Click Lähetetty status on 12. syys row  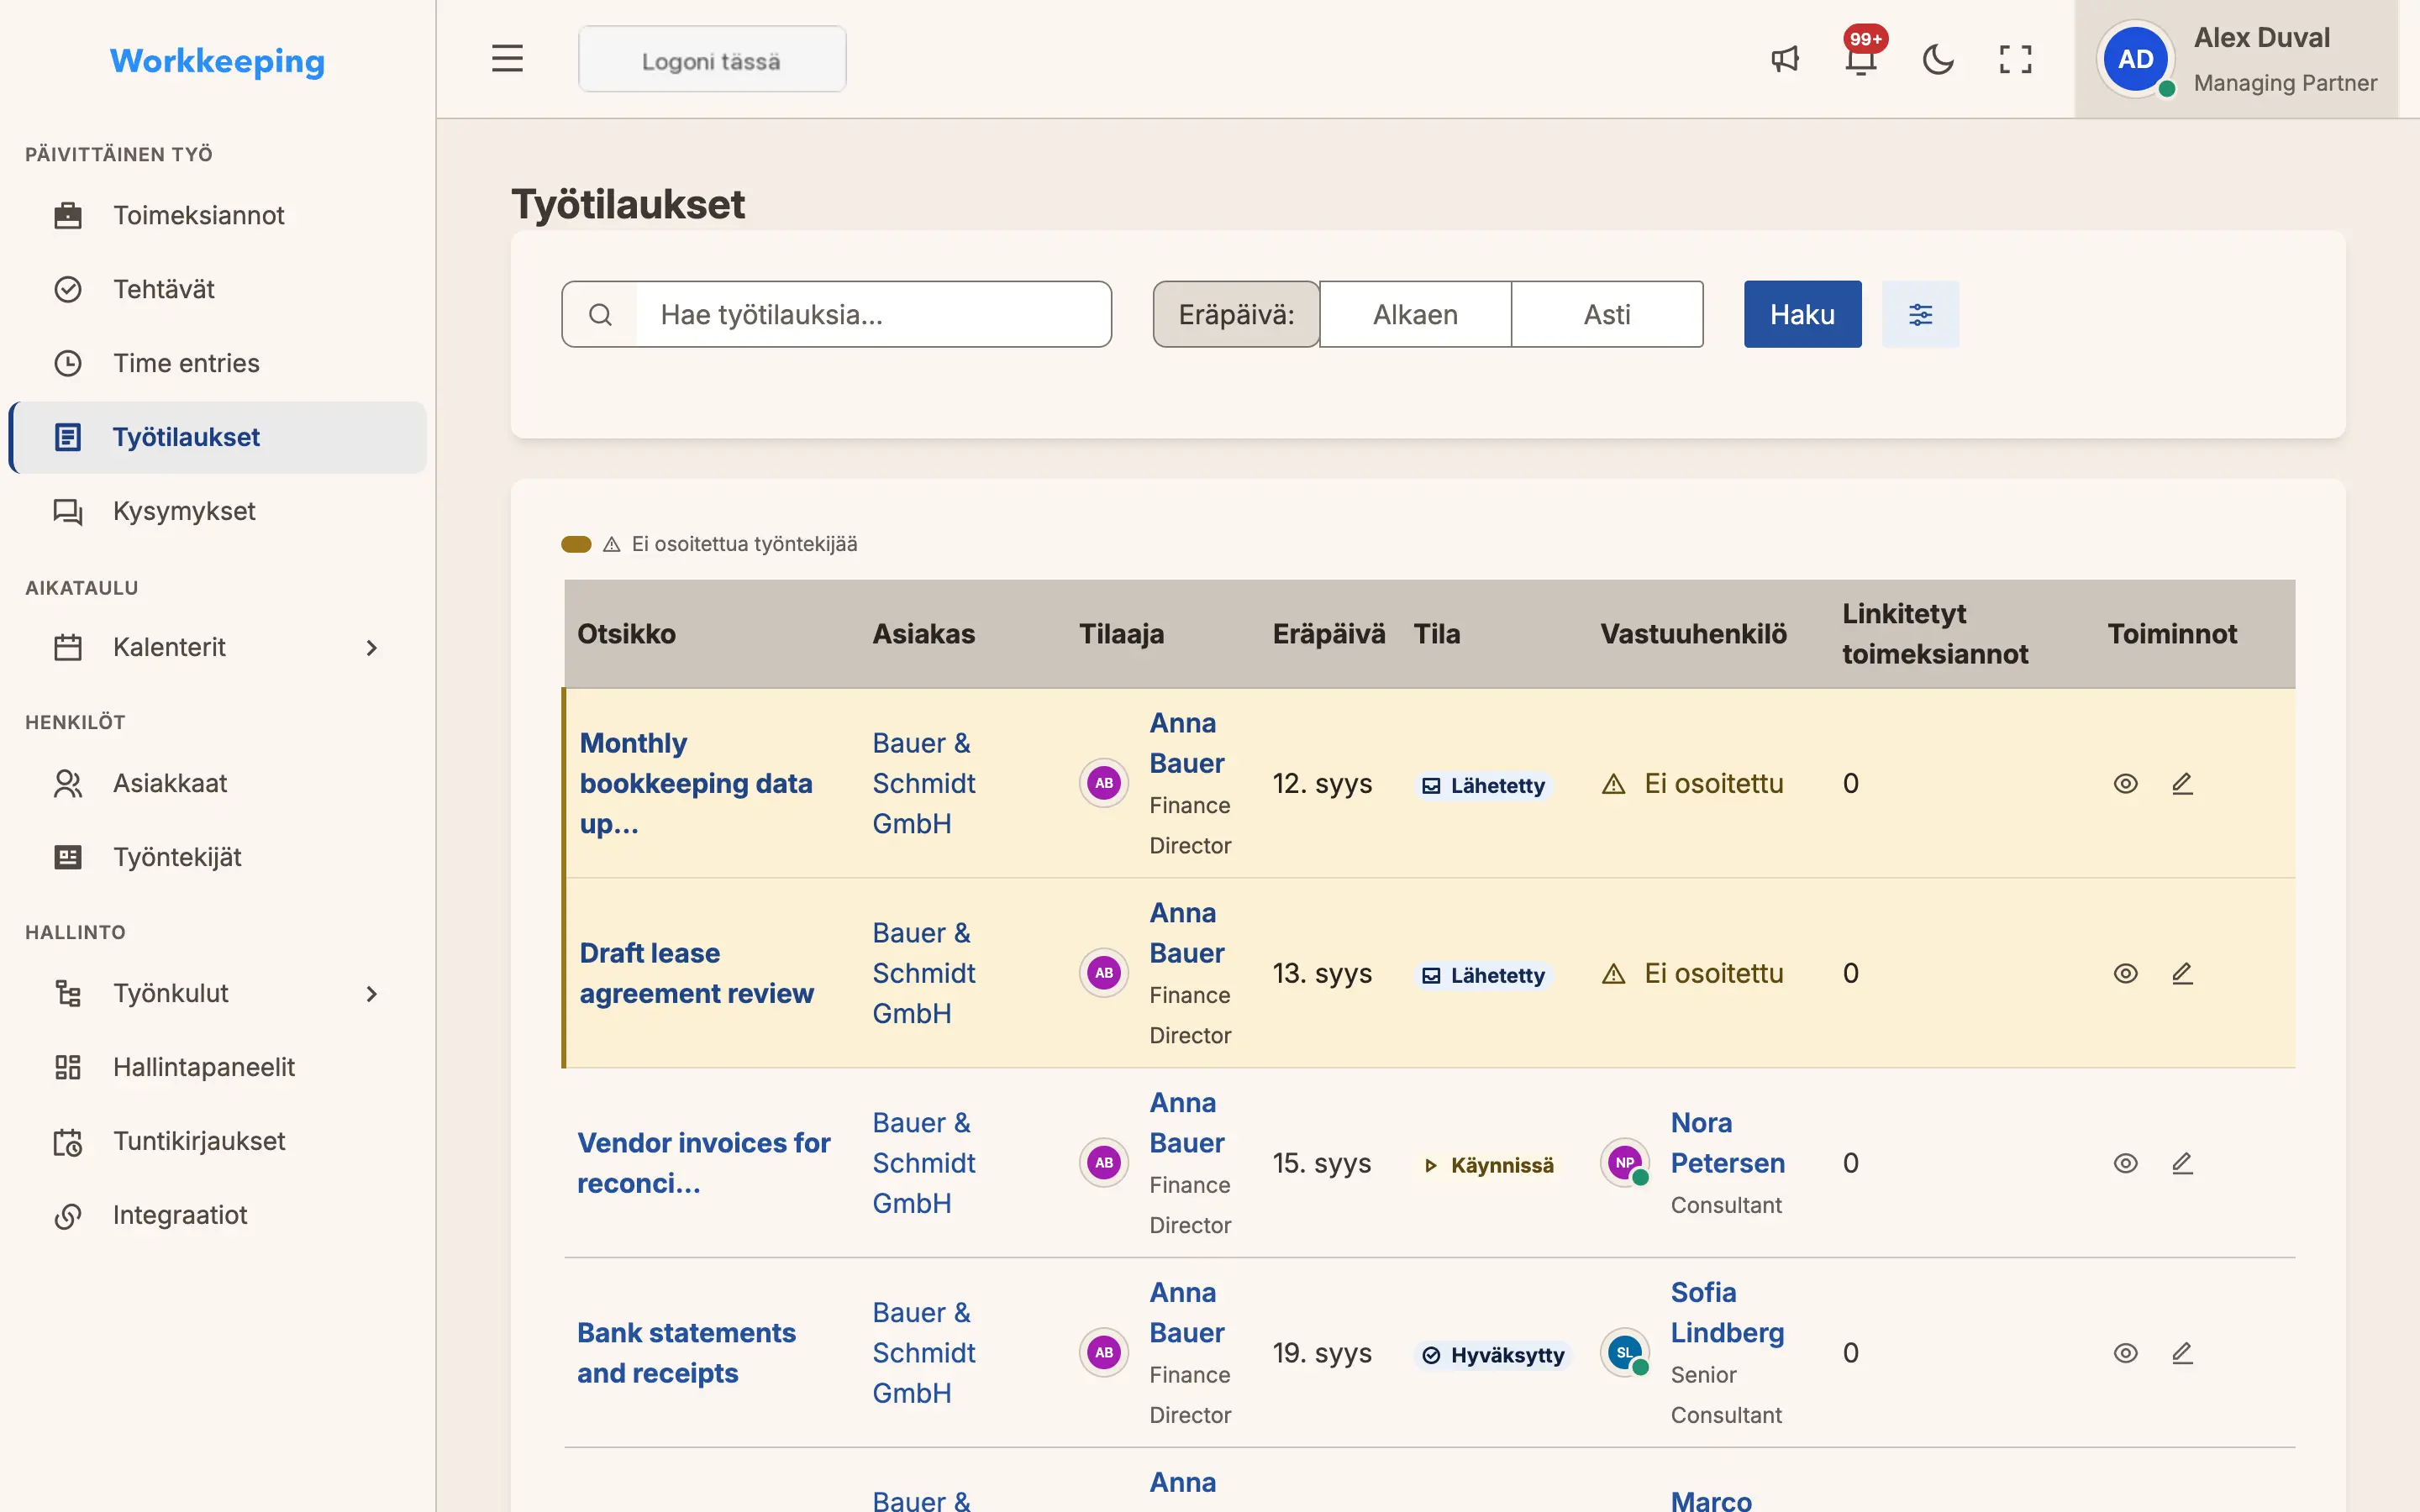[1484, 786]
